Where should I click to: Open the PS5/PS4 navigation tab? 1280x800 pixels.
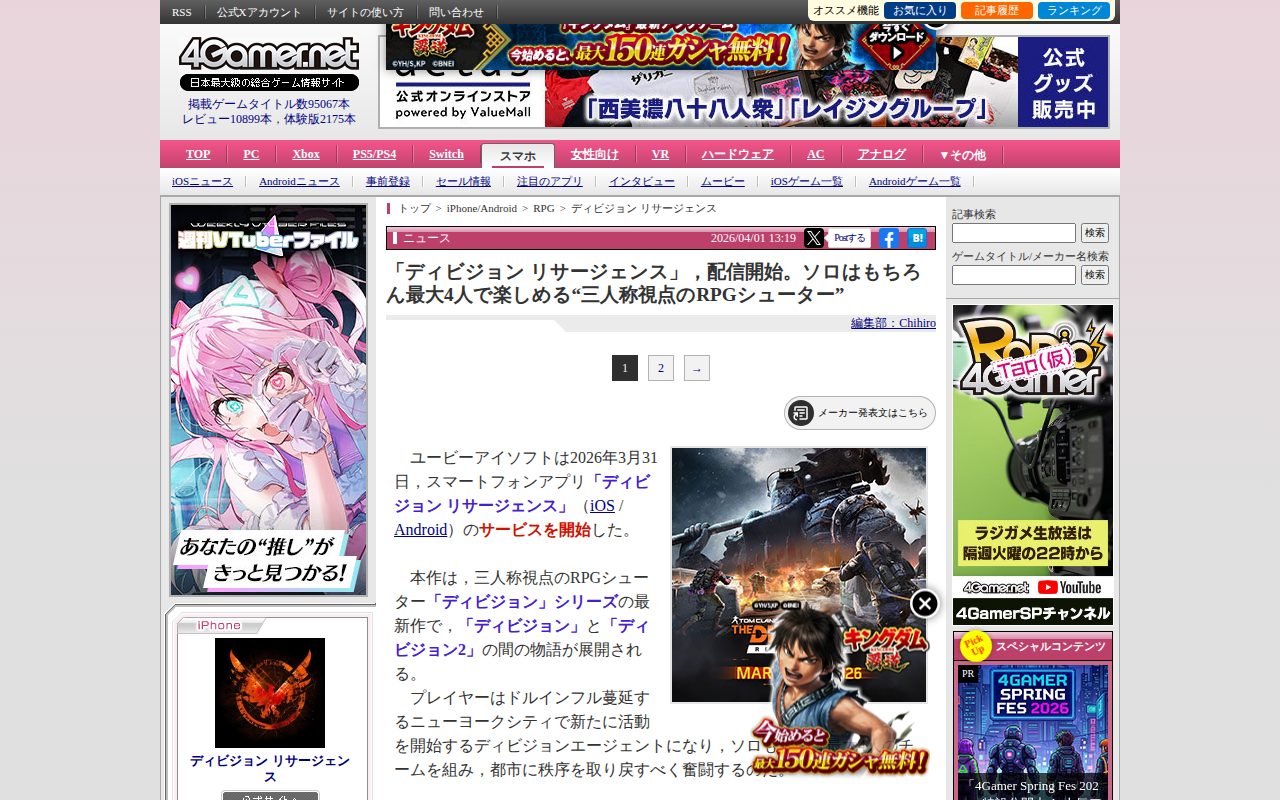click(x=374, y=154)
